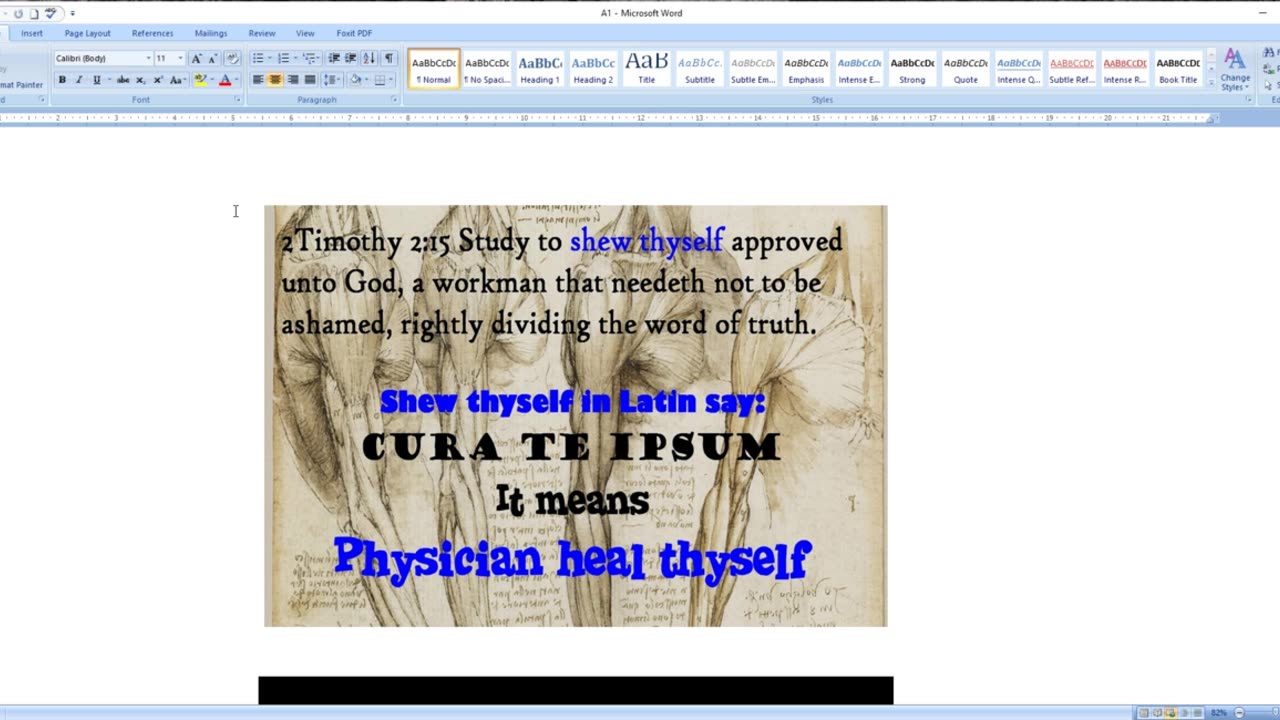Click the paragraph Shading bucket icon

click(x=355, y=80)
